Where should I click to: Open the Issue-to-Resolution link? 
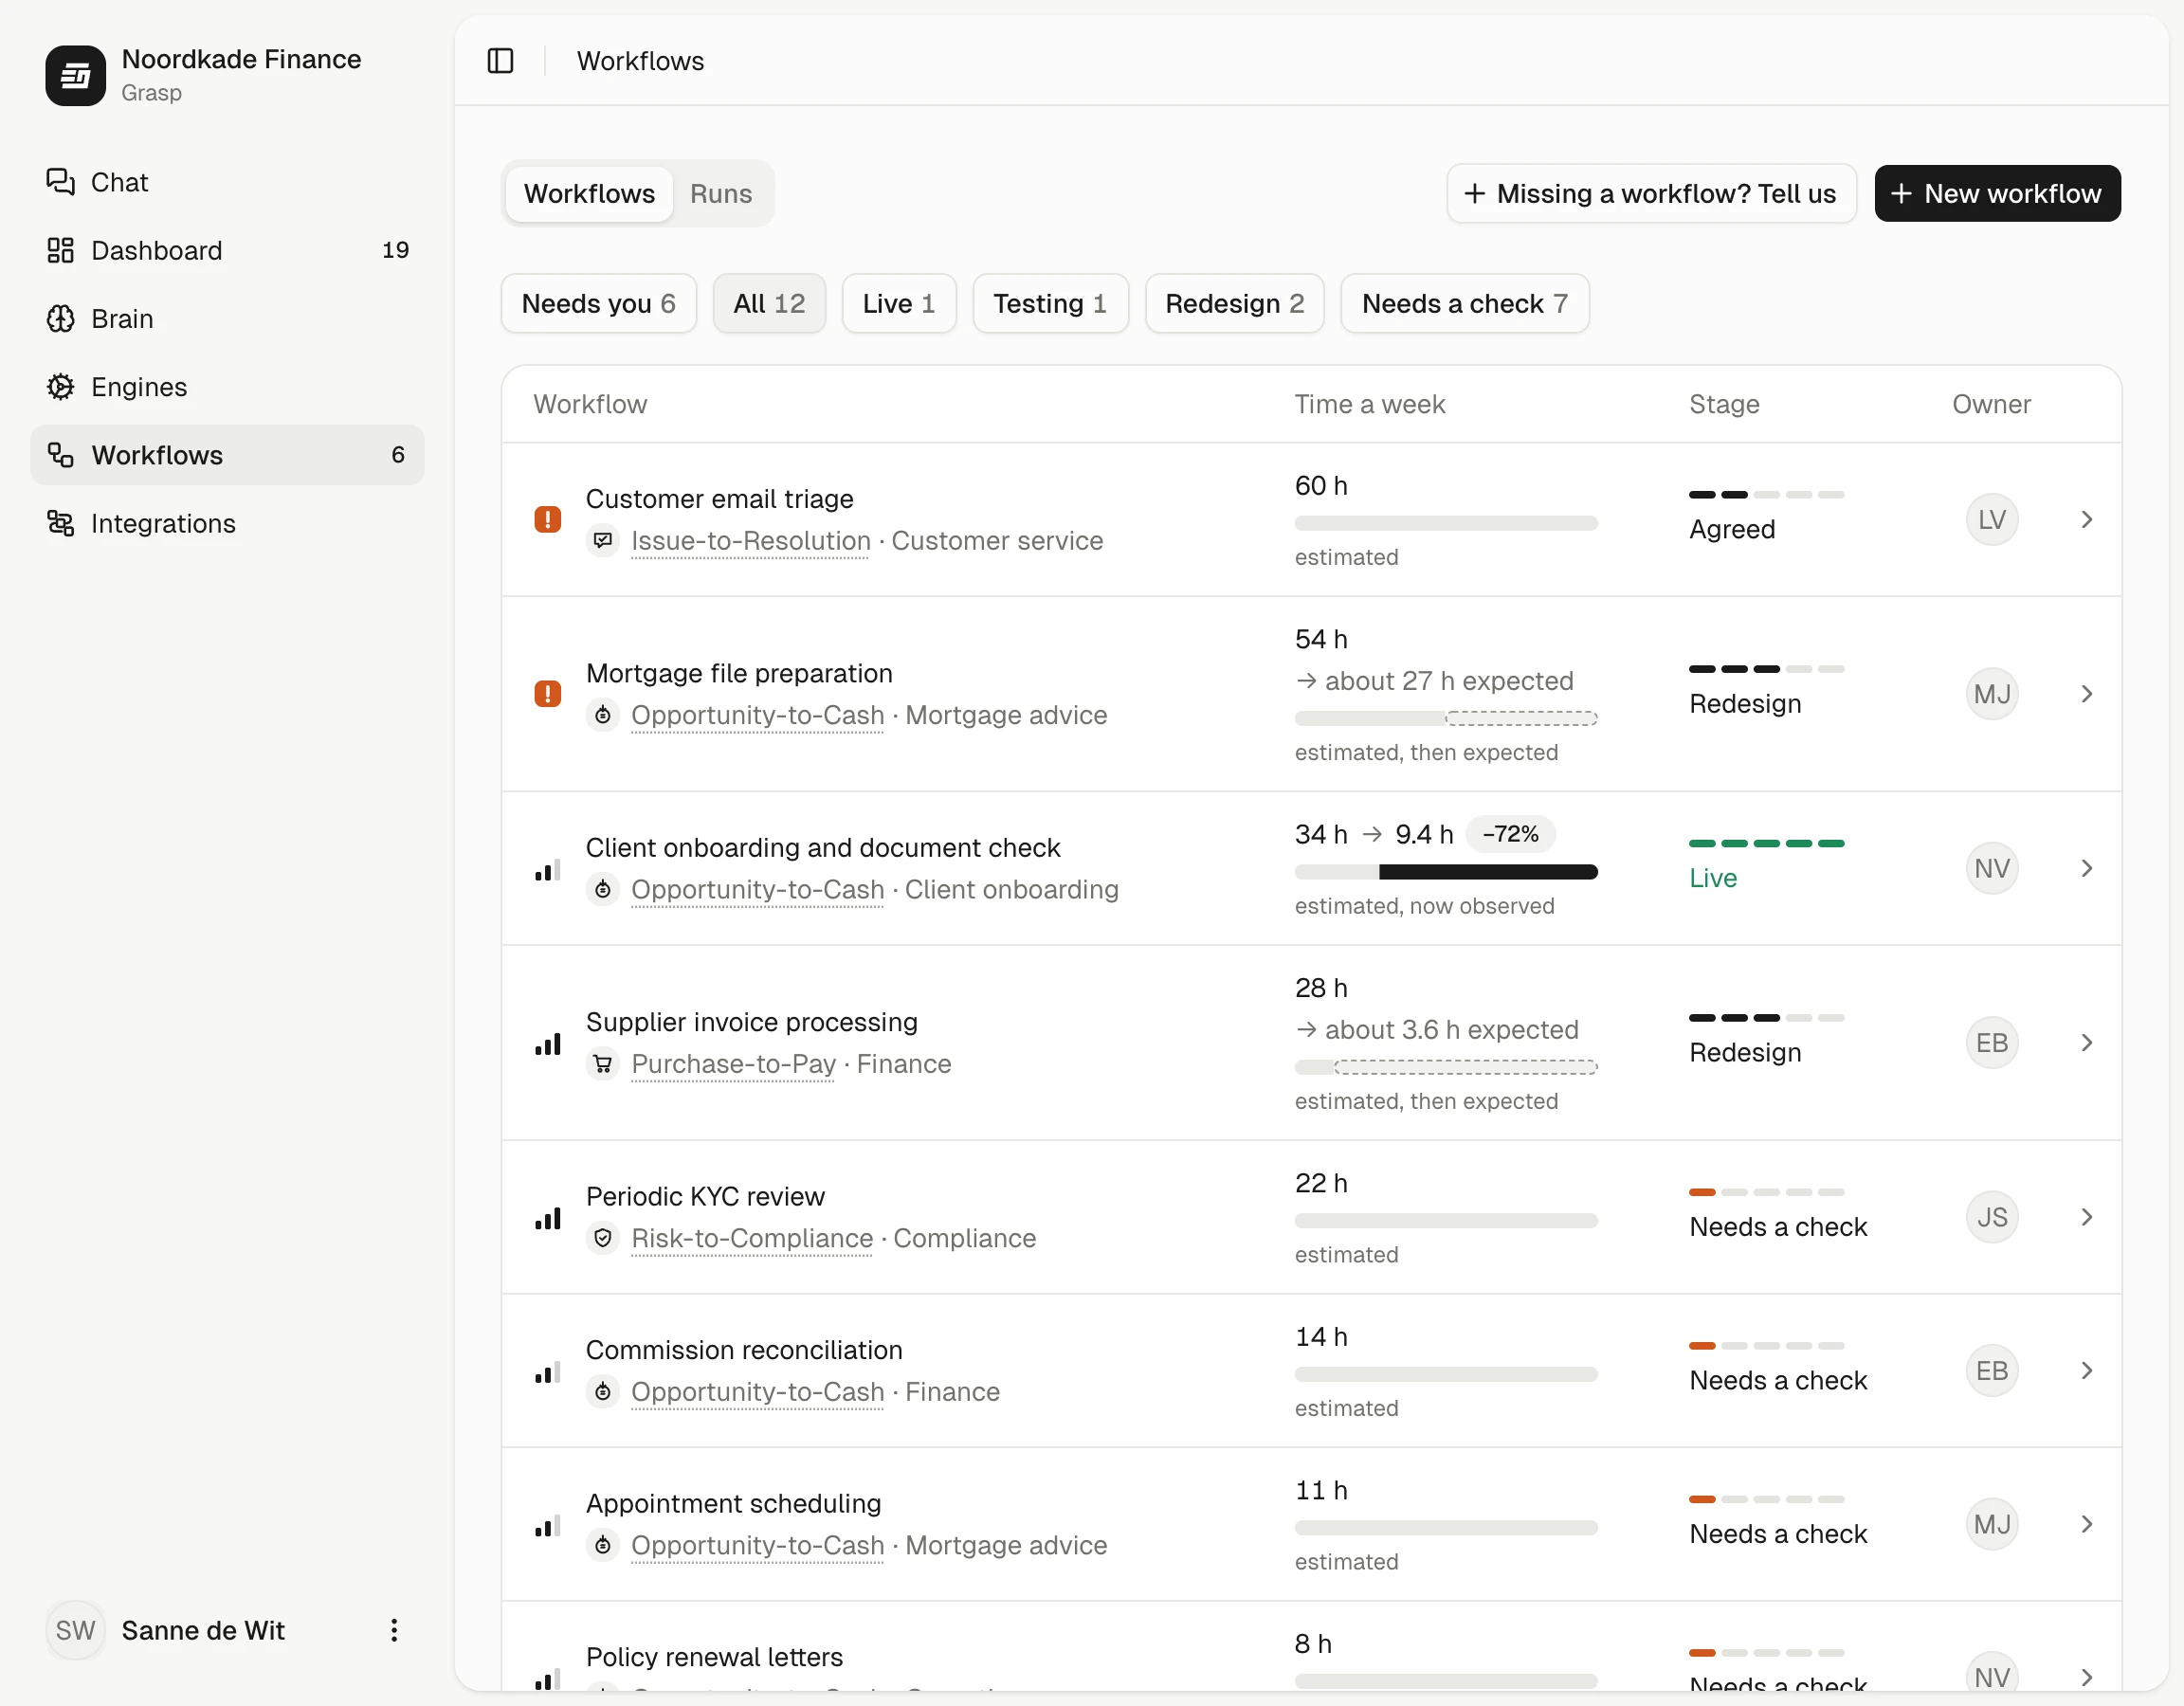pyautogui.click(x=750, y=541)
